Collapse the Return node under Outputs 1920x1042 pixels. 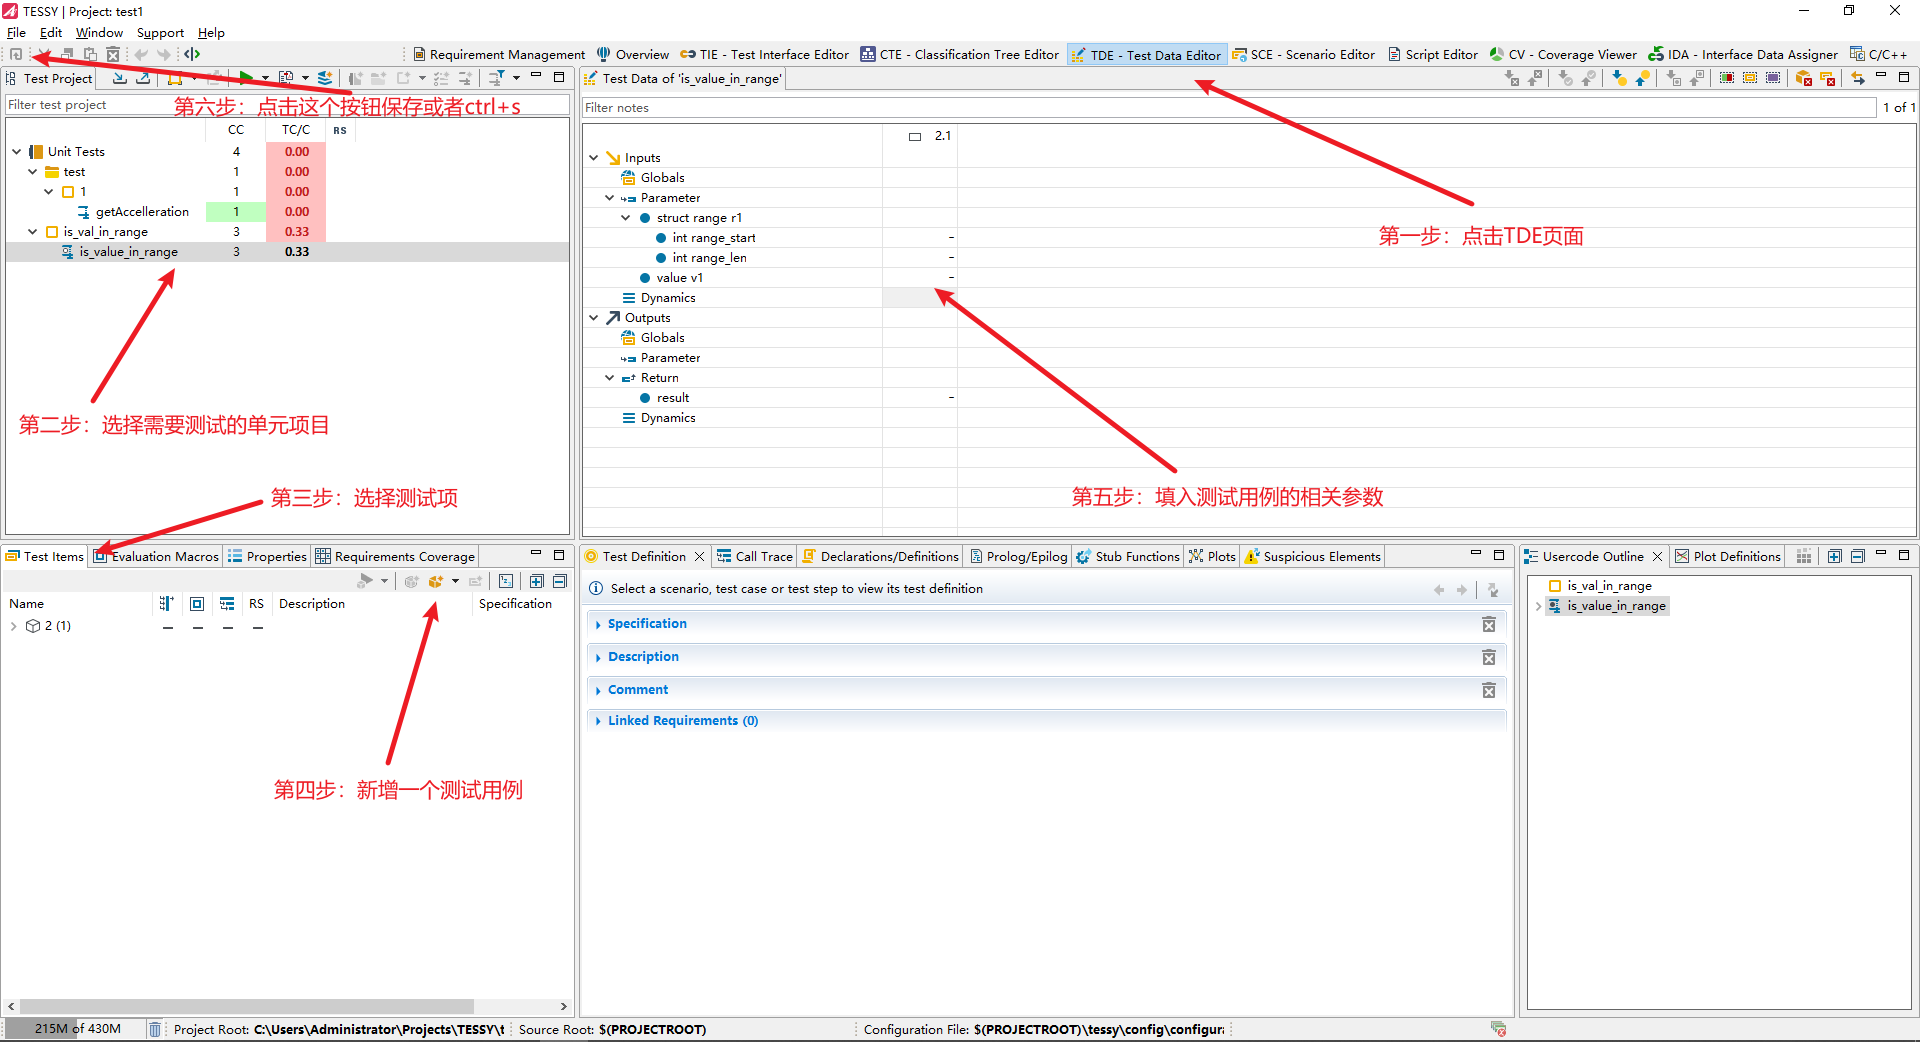click(610, 378)
